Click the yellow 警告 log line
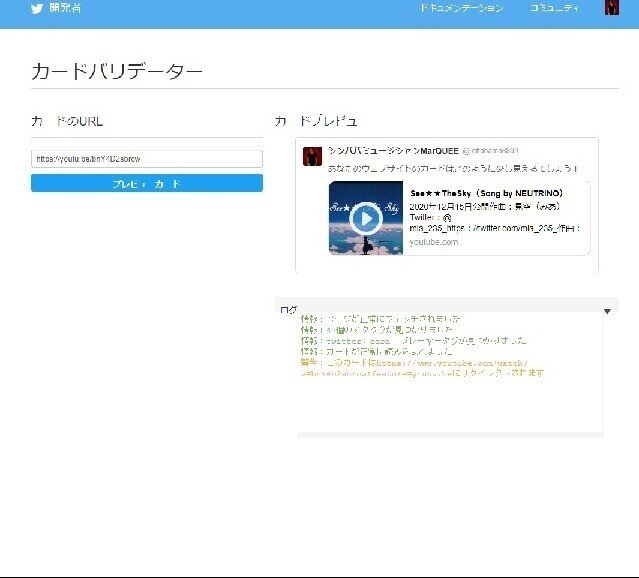Viewport: 639px width, 578px height. coord(422,368)
